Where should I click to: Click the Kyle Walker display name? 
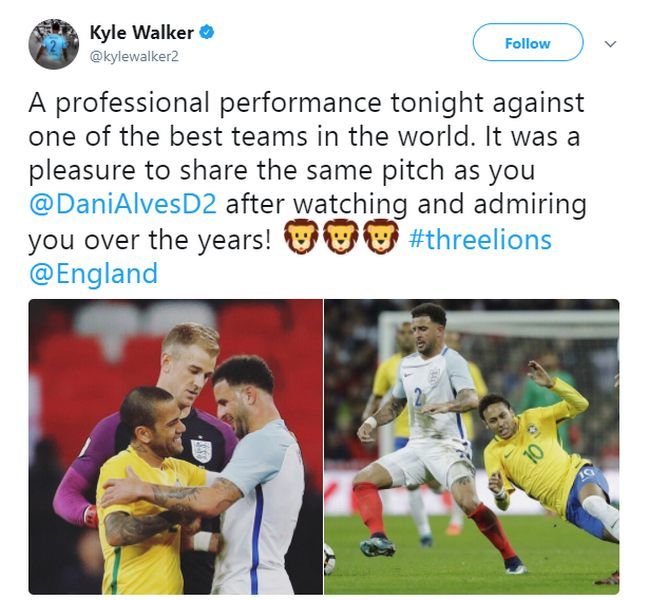point(142,33)
